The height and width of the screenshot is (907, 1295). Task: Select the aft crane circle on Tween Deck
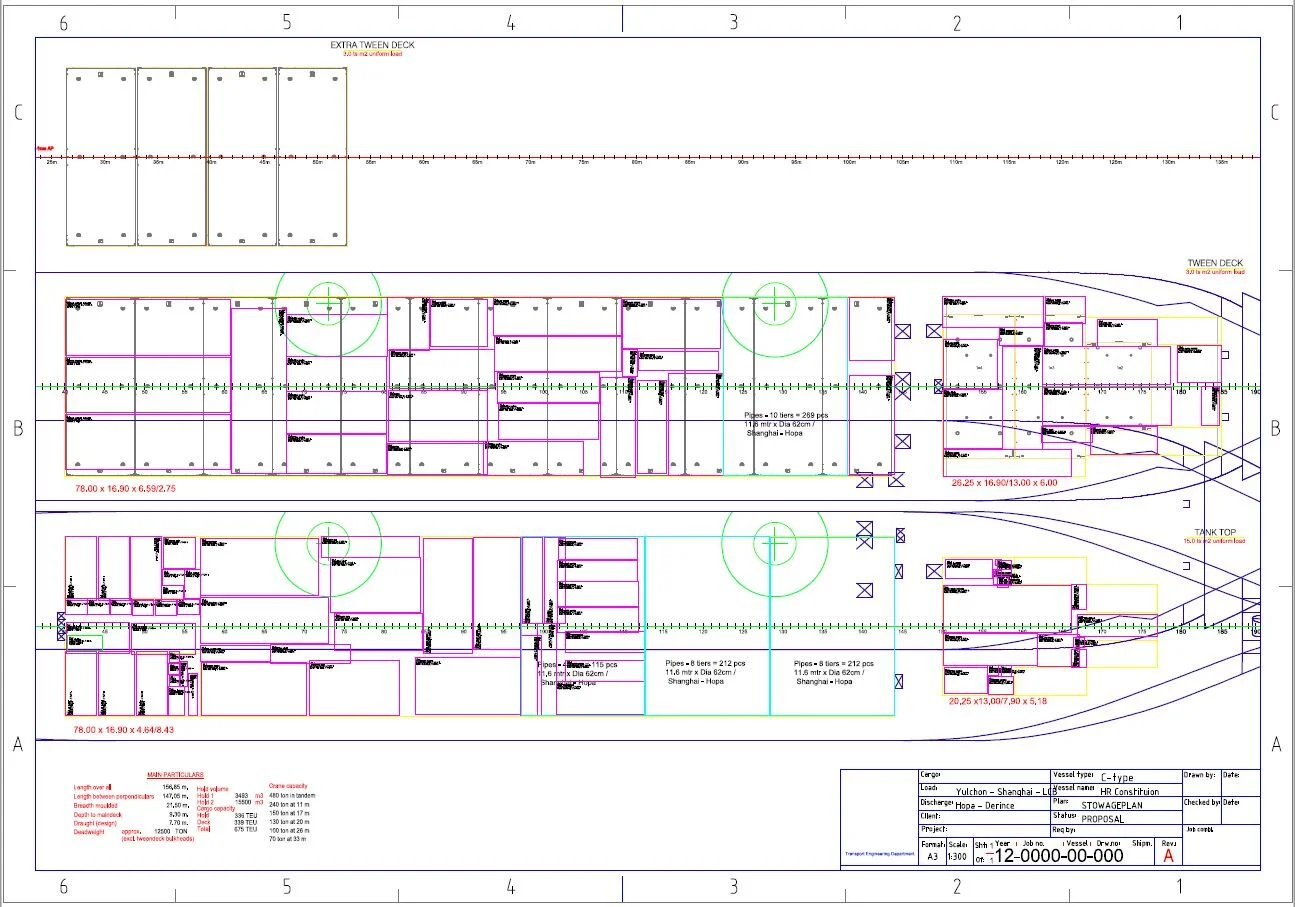(330, 297)
